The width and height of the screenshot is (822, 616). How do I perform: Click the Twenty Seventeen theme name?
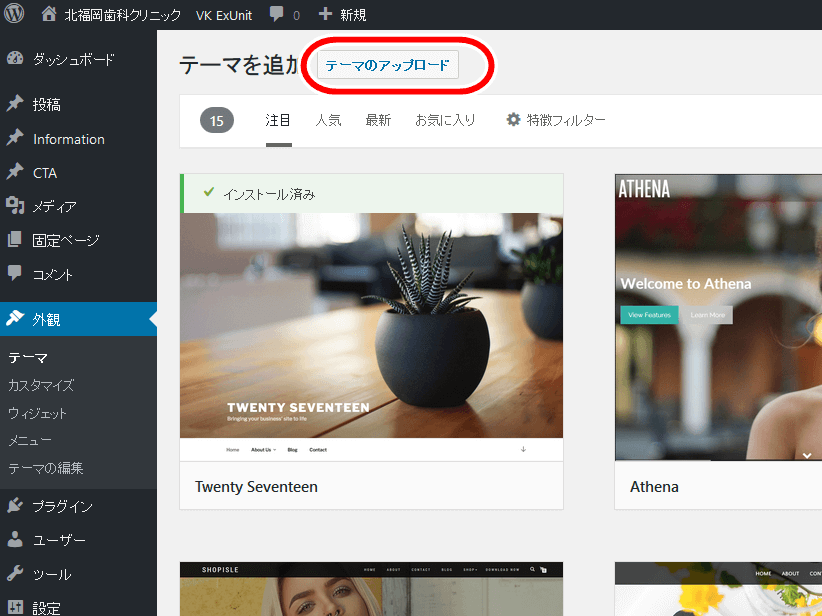click(x=256, y=487)
